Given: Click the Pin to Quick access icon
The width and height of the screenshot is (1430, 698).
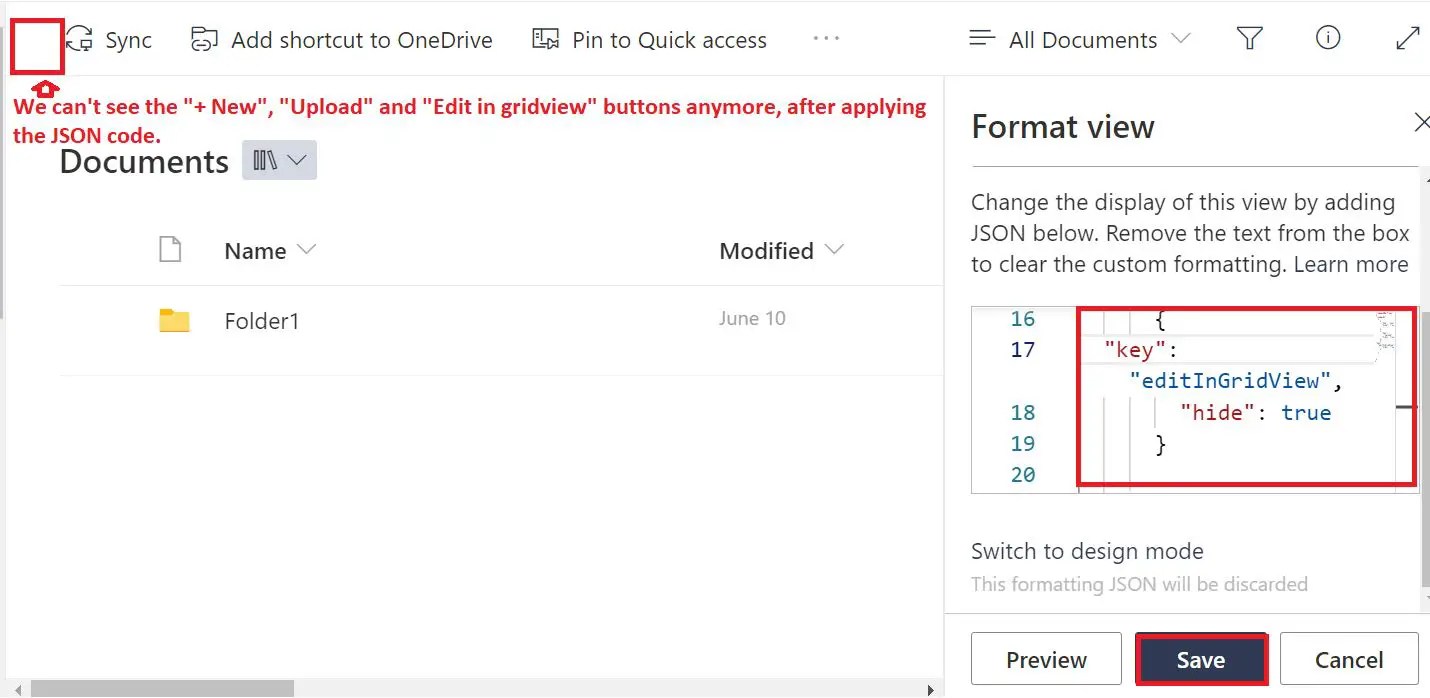Looking at the screenshot, I should pyautogui.click(x=545, y=38).
